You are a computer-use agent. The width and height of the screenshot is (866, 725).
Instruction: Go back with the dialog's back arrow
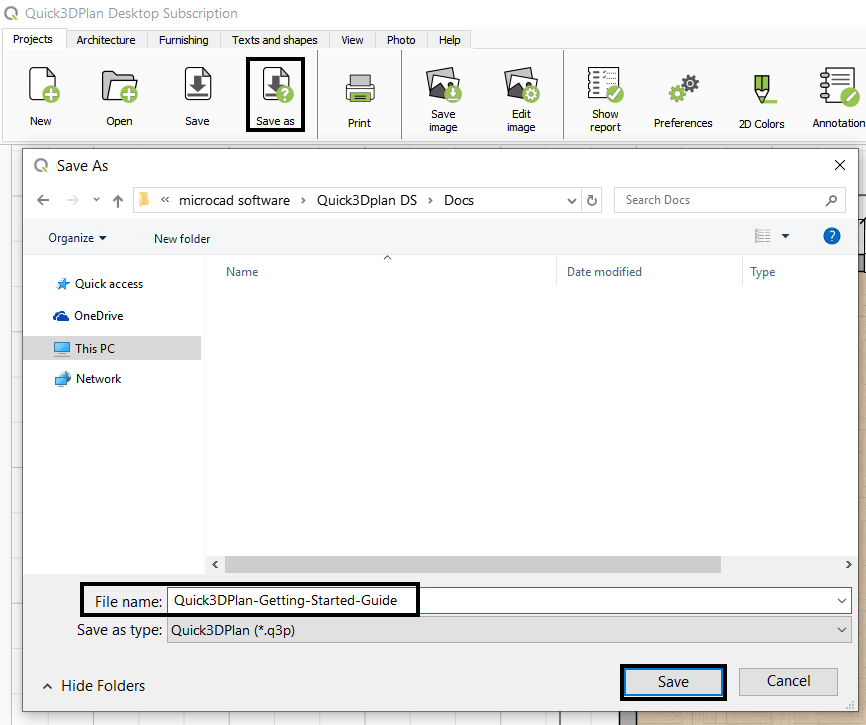[43, 200]
